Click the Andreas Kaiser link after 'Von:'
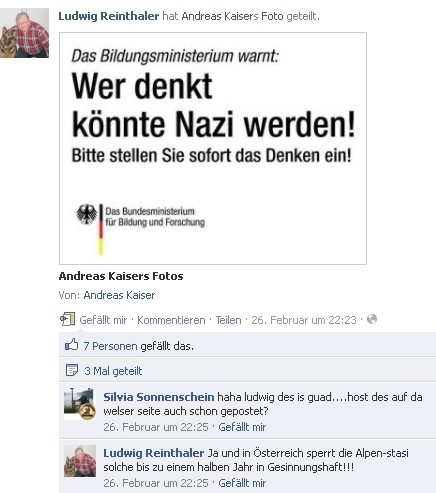Screen dimensions: 436x493 [119, 295]
